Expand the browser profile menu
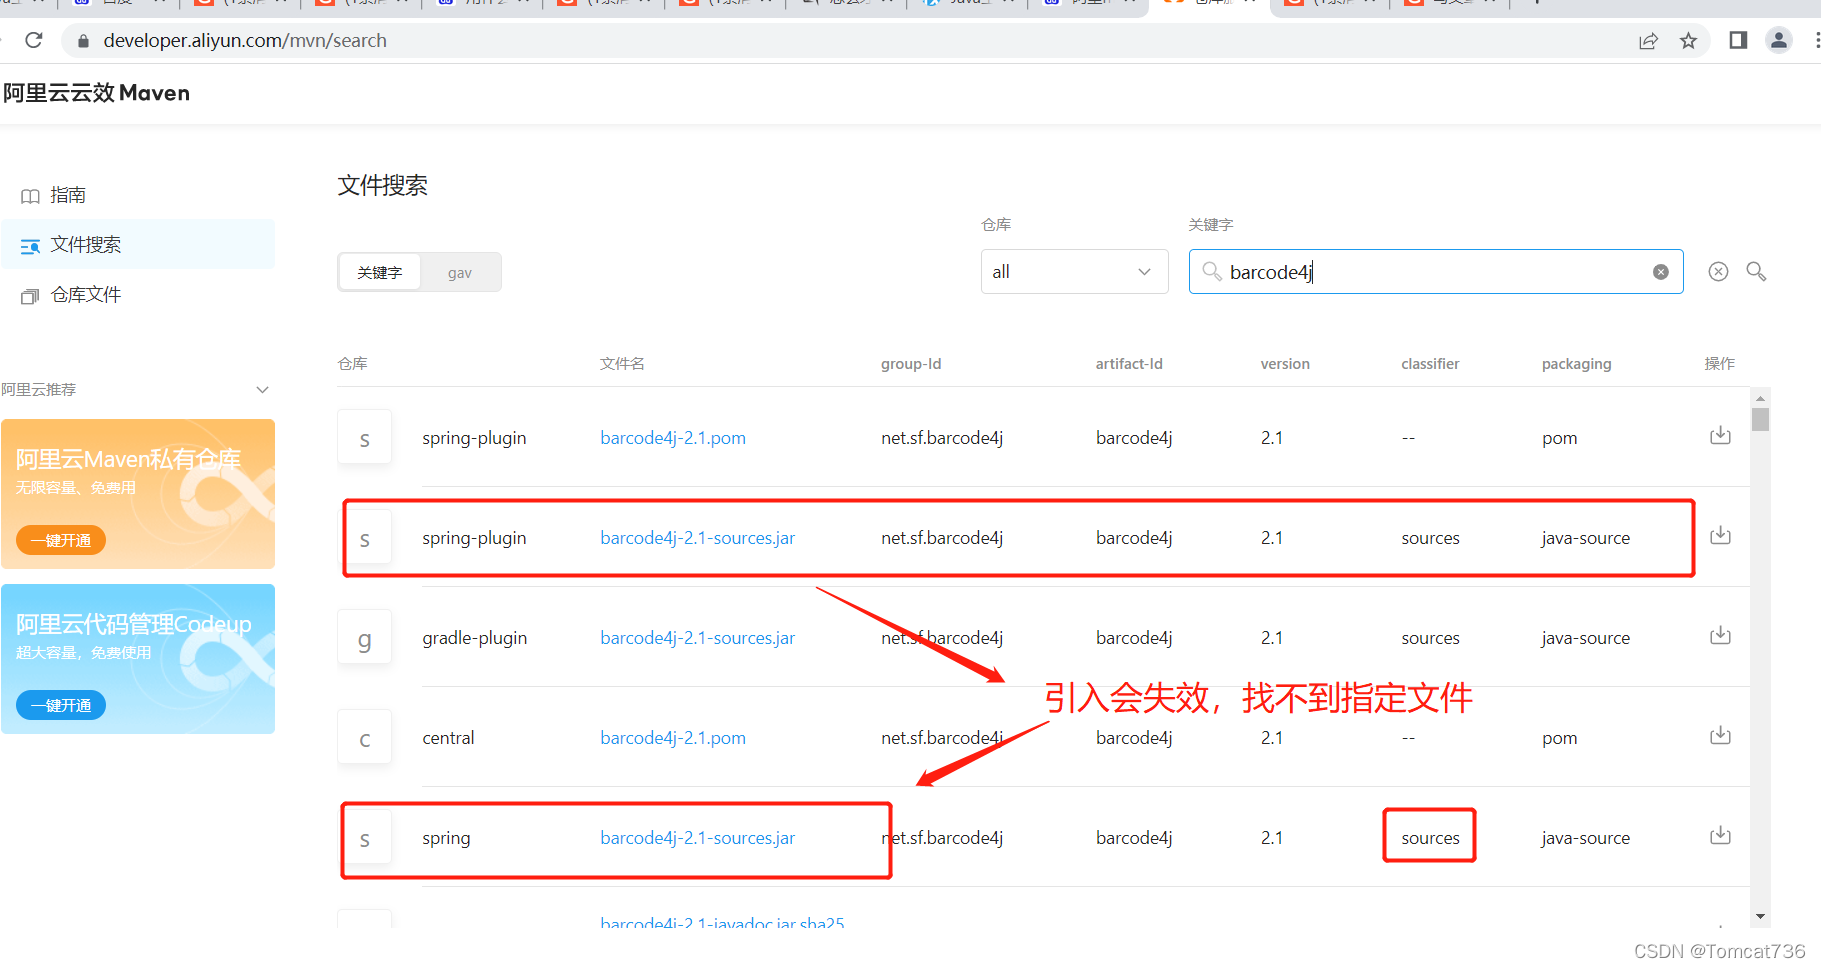The image size is (1821, 968). (1779, 40)
